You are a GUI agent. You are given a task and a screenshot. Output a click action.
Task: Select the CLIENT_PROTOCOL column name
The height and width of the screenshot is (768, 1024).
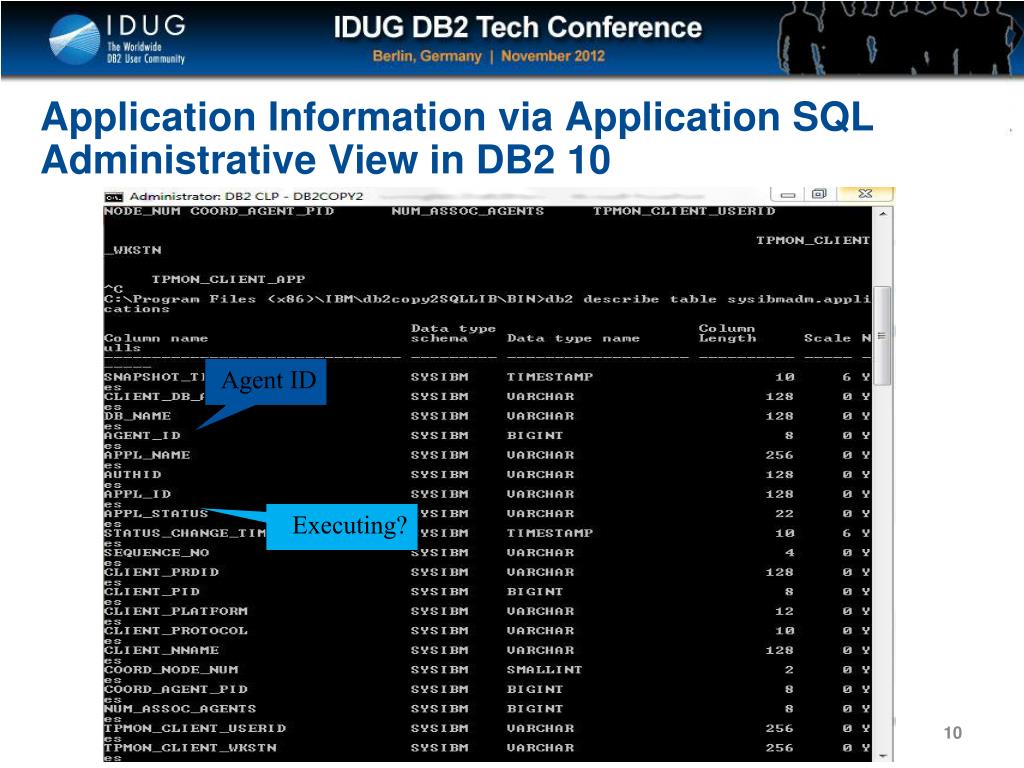coord(176,631)
